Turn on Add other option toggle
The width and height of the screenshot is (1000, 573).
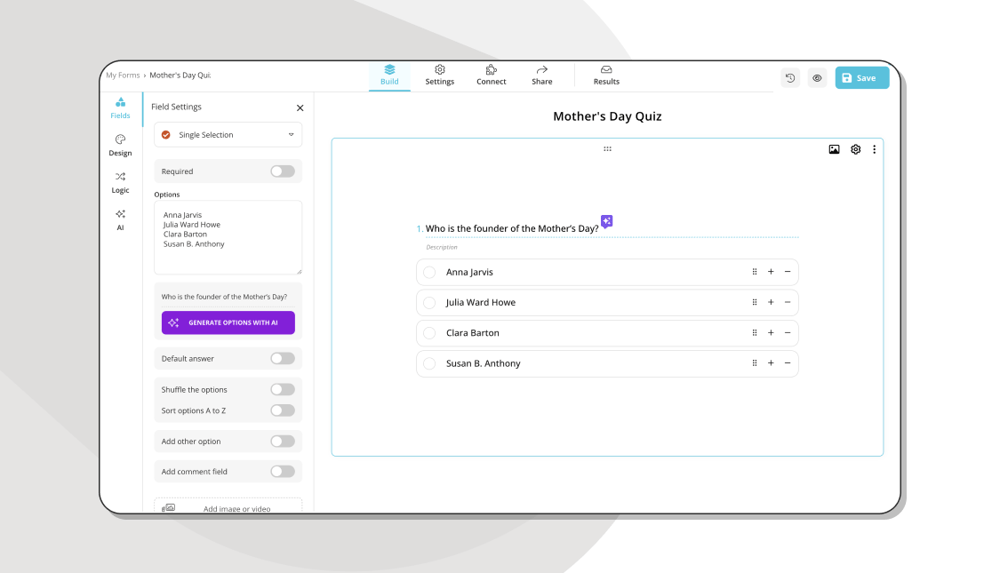tap(282, 441)
